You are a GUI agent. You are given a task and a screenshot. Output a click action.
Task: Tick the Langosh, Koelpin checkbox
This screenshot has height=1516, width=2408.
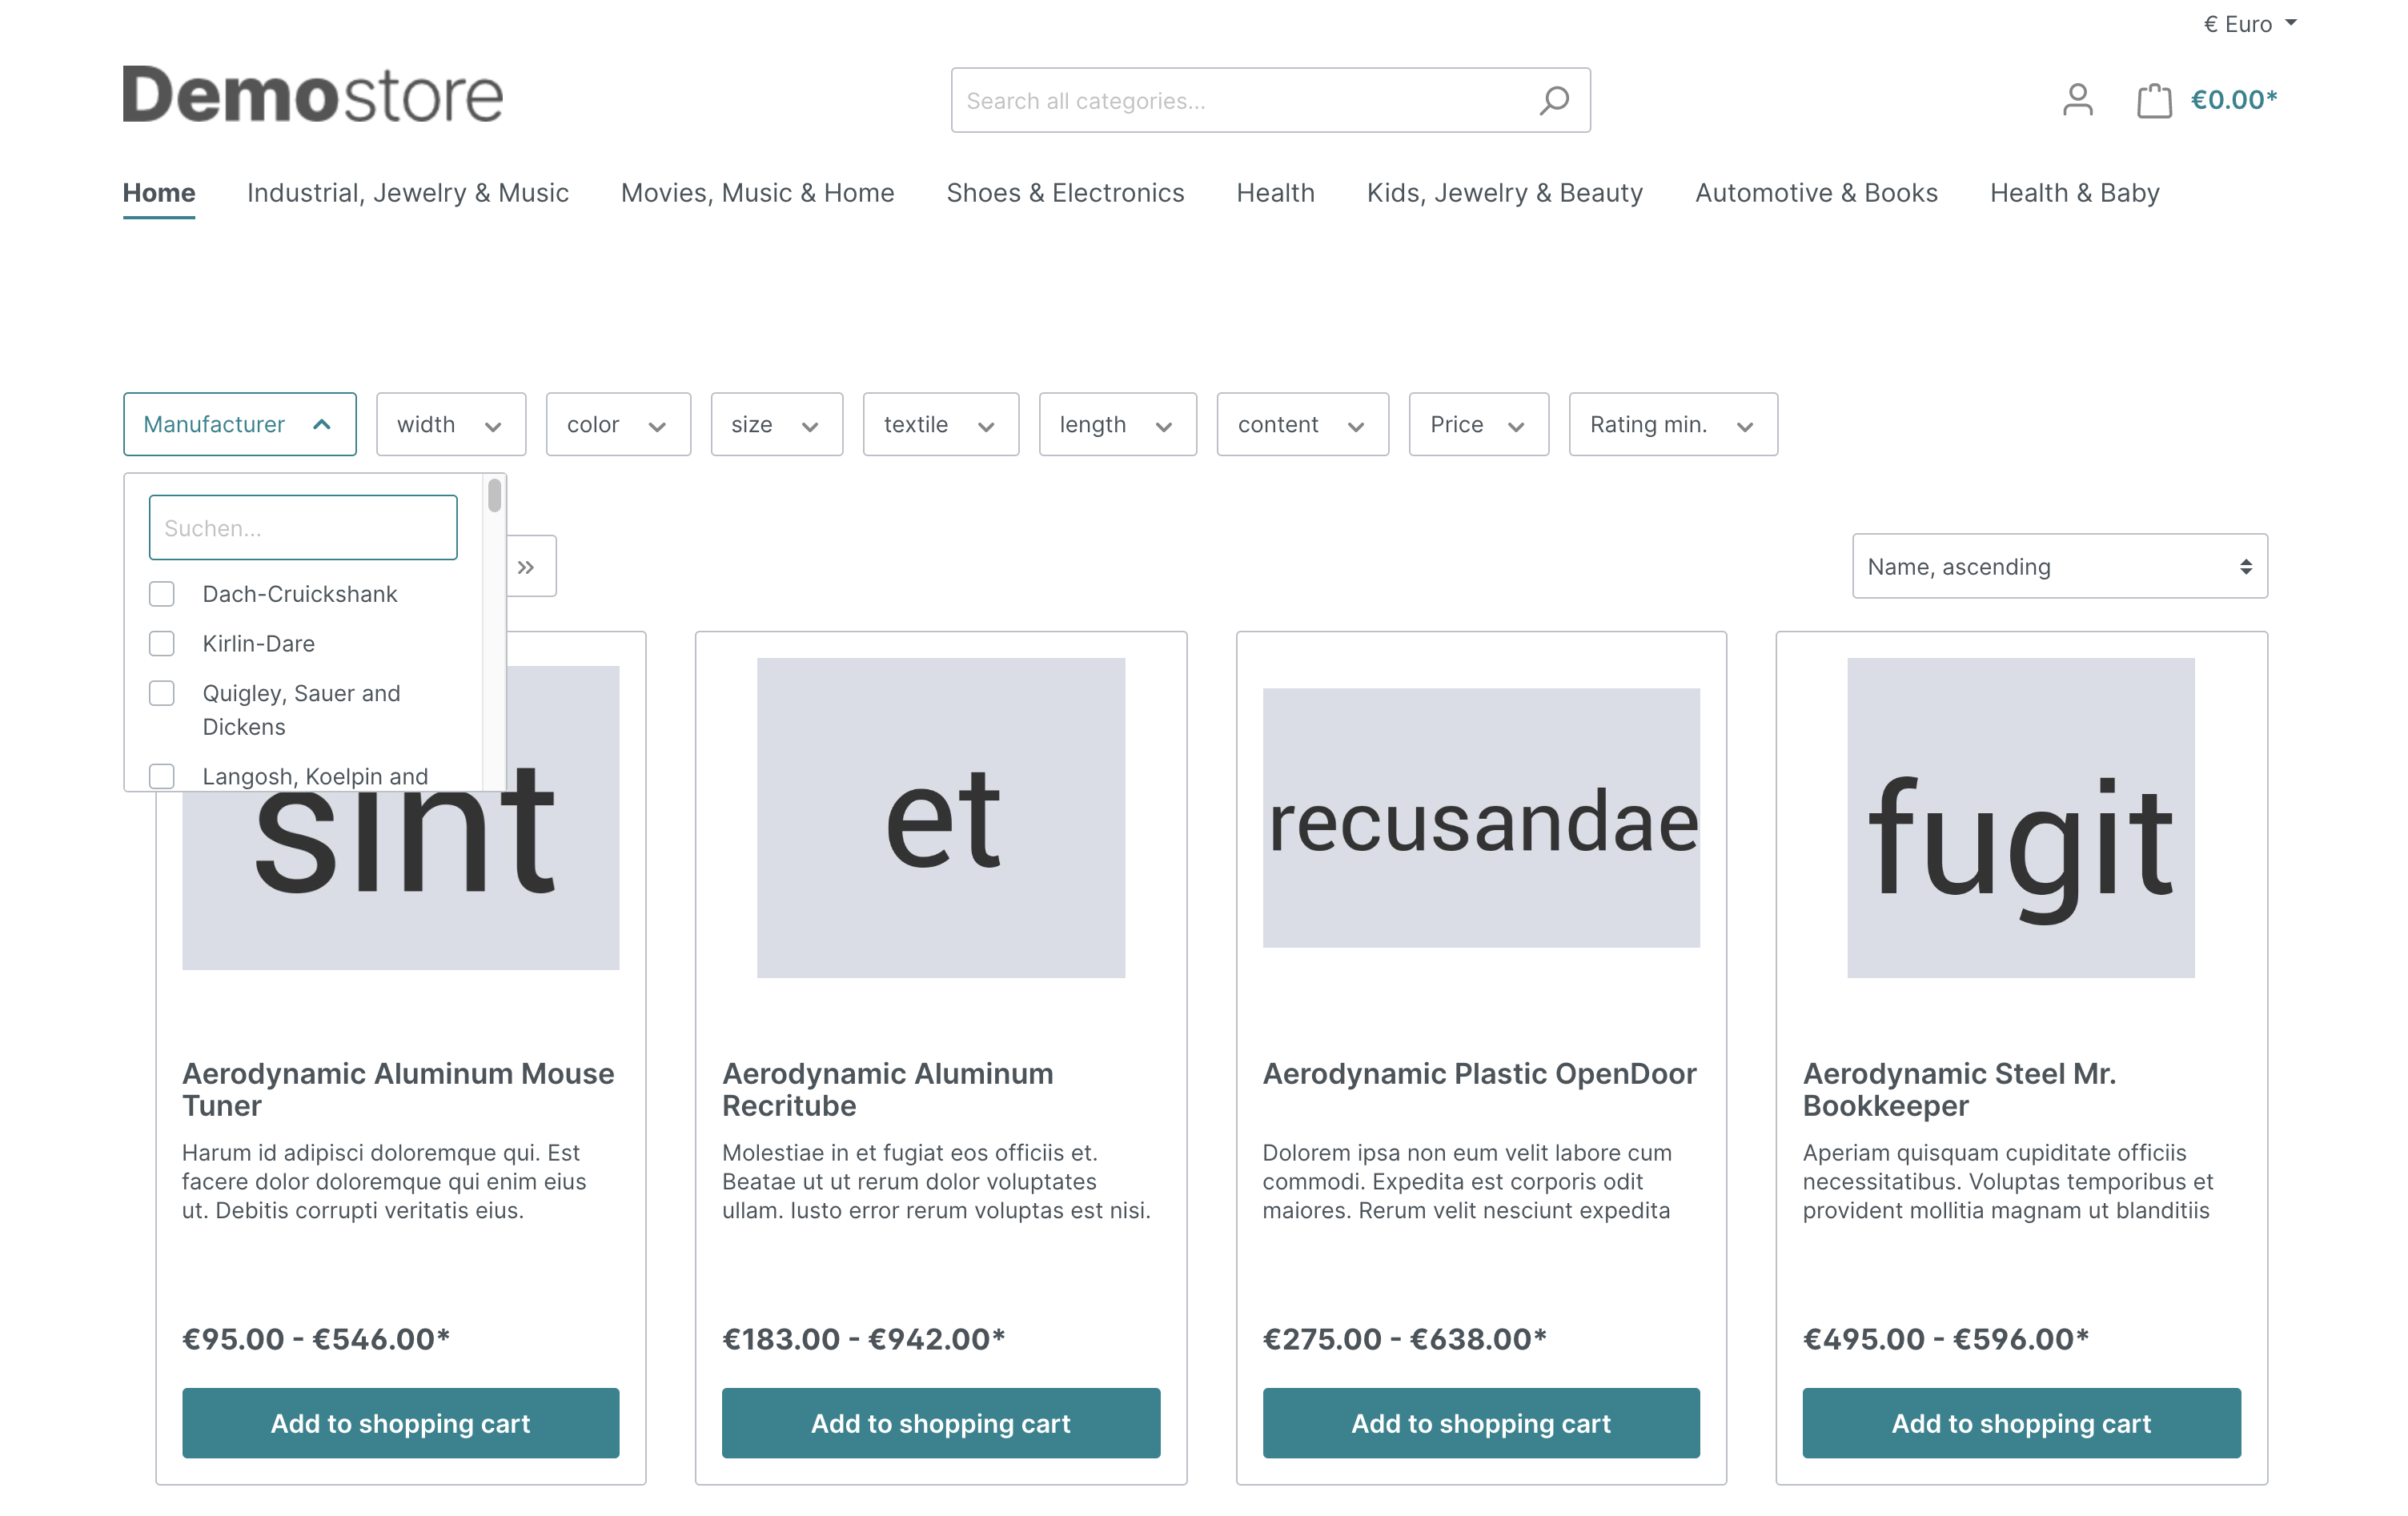tap(162, 776)
